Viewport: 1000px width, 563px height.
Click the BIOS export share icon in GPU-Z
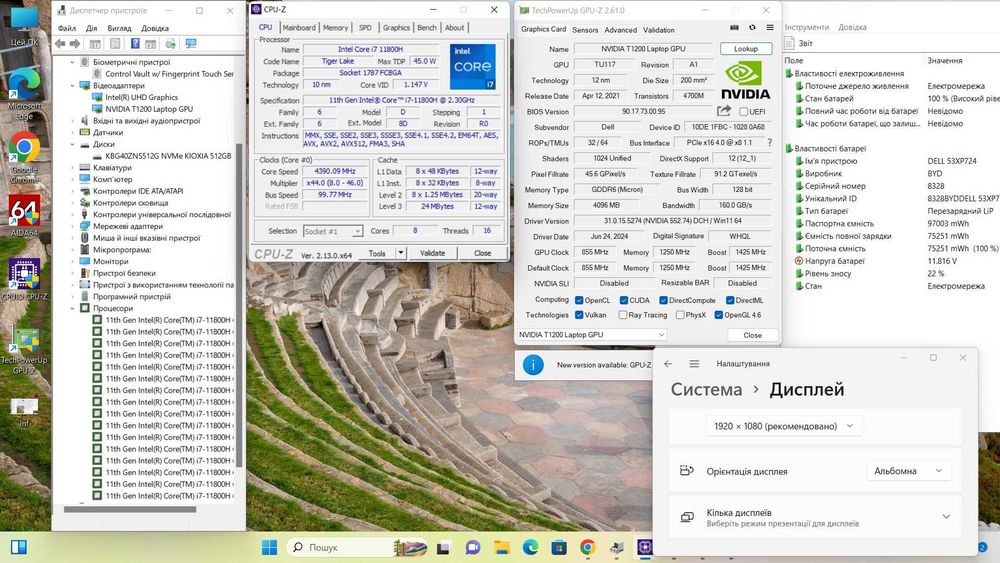coord(724,111)
